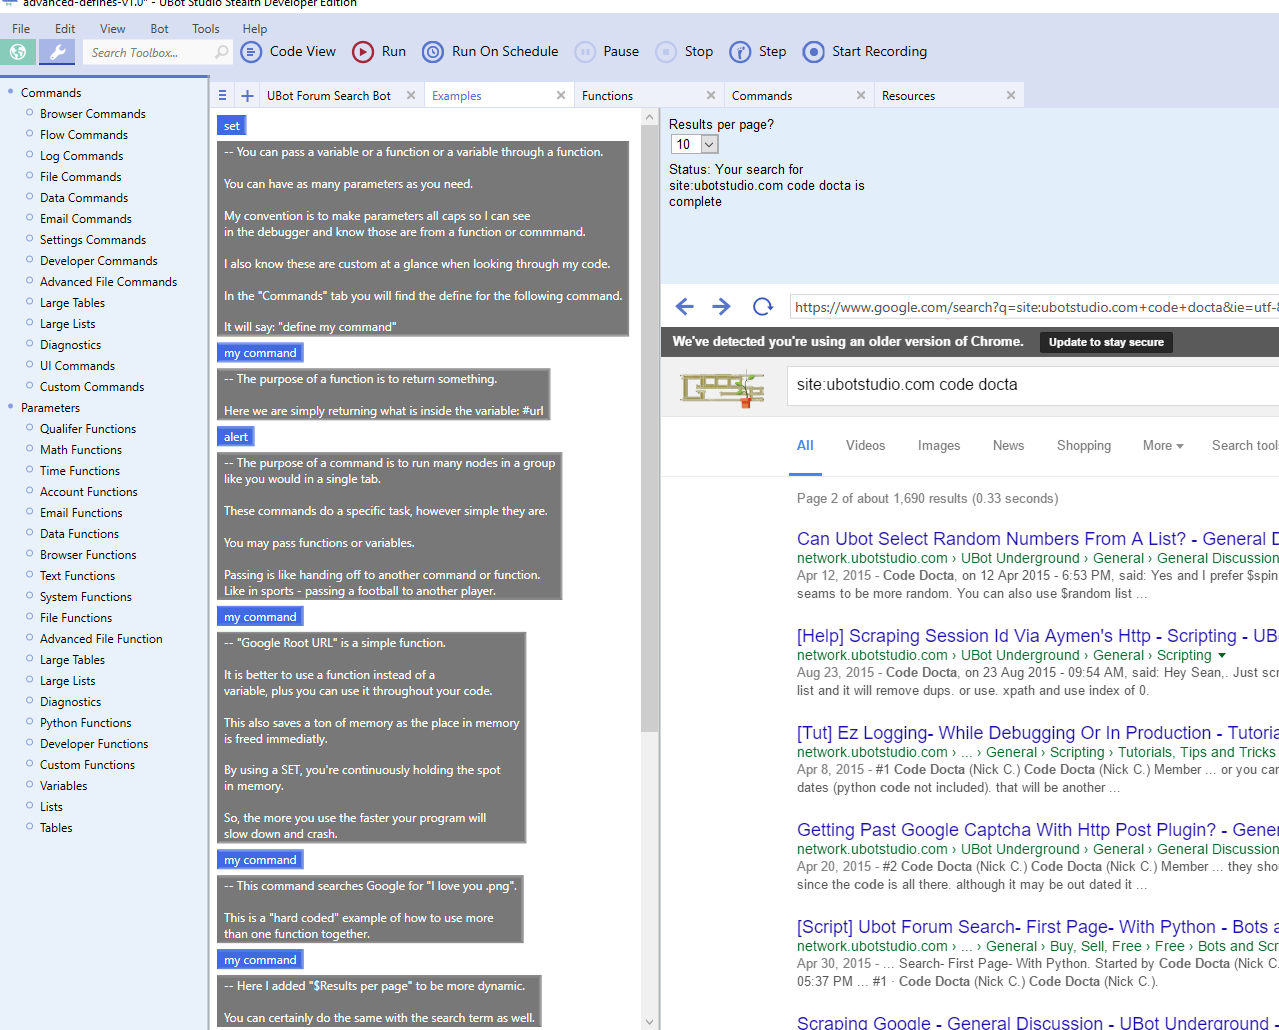Select the News search filter
This screenshot has height=1030, width=1279.
click(1008, 446)
